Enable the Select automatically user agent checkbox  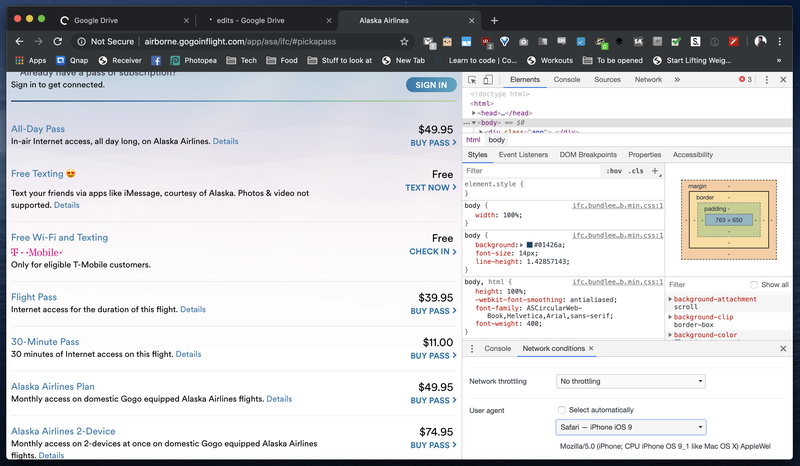tap(562, 409)
